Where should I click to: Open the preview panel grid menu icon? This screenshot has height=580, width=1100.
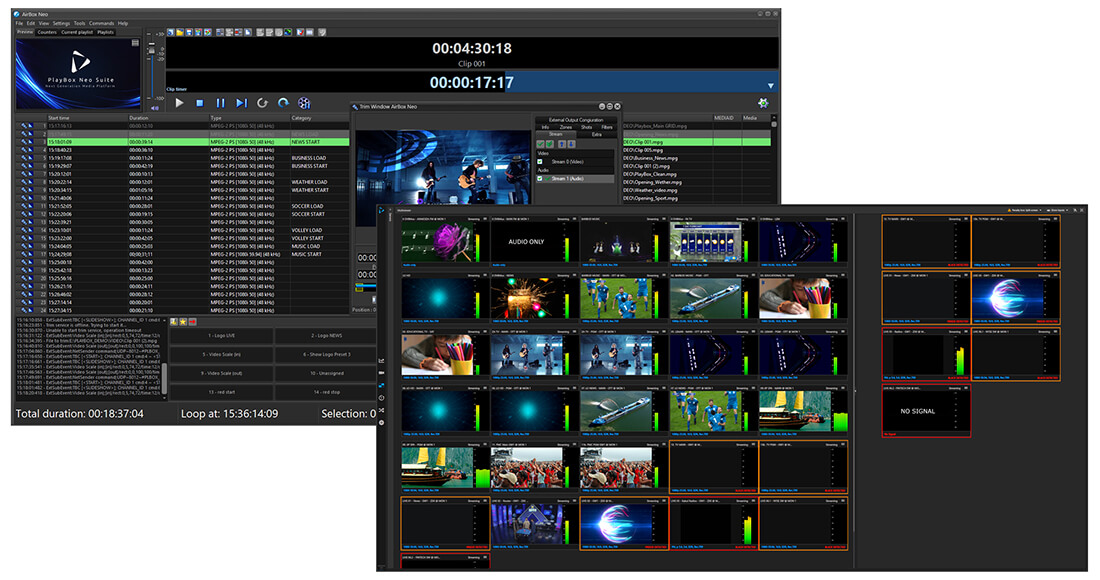pos(135,43)
